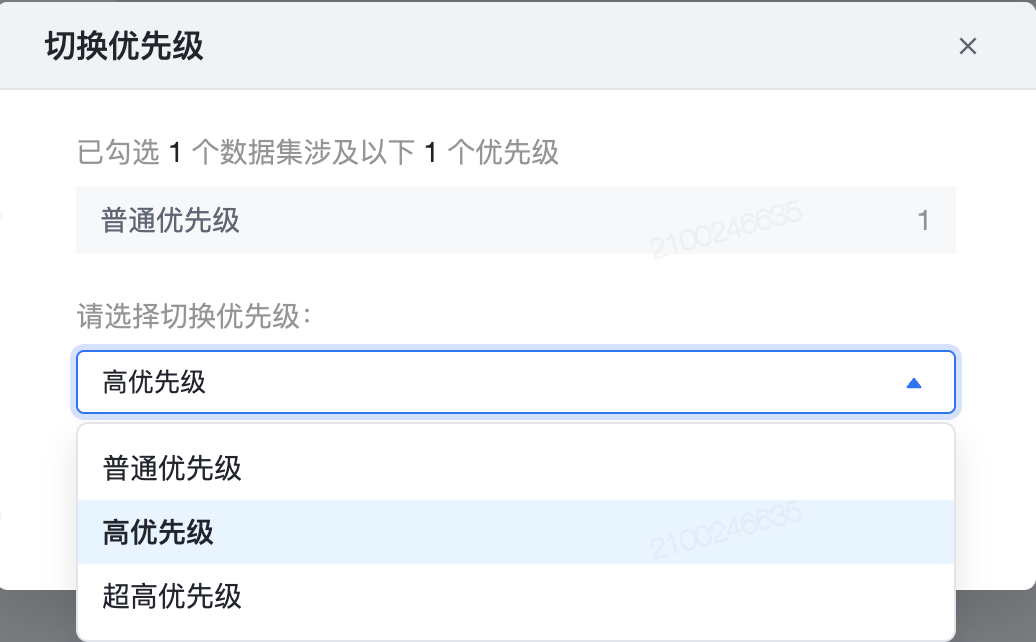This screenshot has height=642, width=1036.
Task: Click the count 1 in the summary row
Action: (x=923, y=220)
